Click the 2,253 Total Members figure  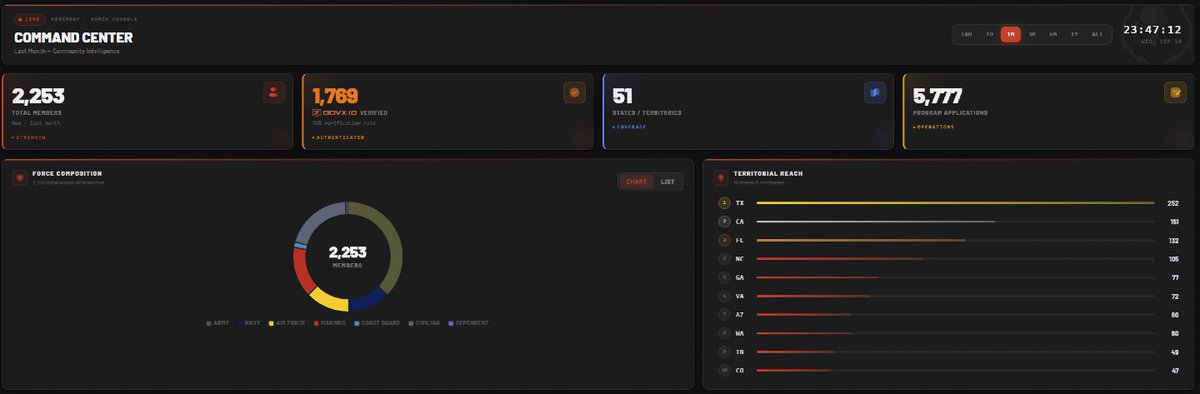tap(38, 96)
